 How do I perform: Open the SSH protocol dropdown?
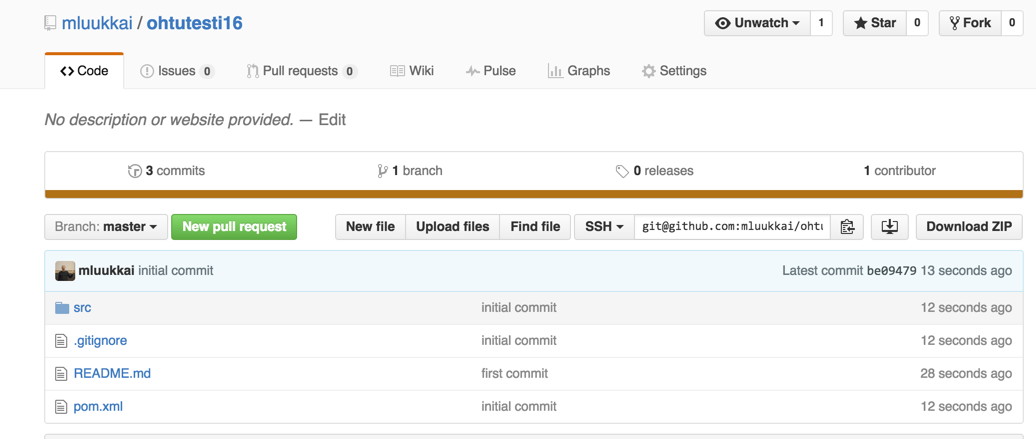[605, 227]
